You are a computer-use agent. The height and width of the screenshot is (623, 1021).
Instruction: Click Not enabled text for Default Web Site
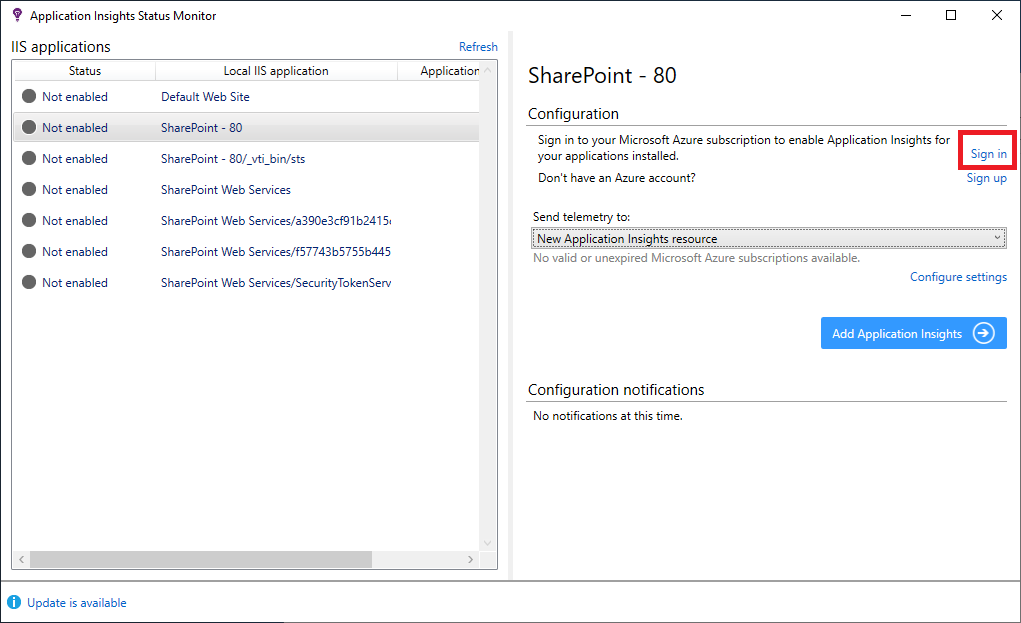click(75, 96)
